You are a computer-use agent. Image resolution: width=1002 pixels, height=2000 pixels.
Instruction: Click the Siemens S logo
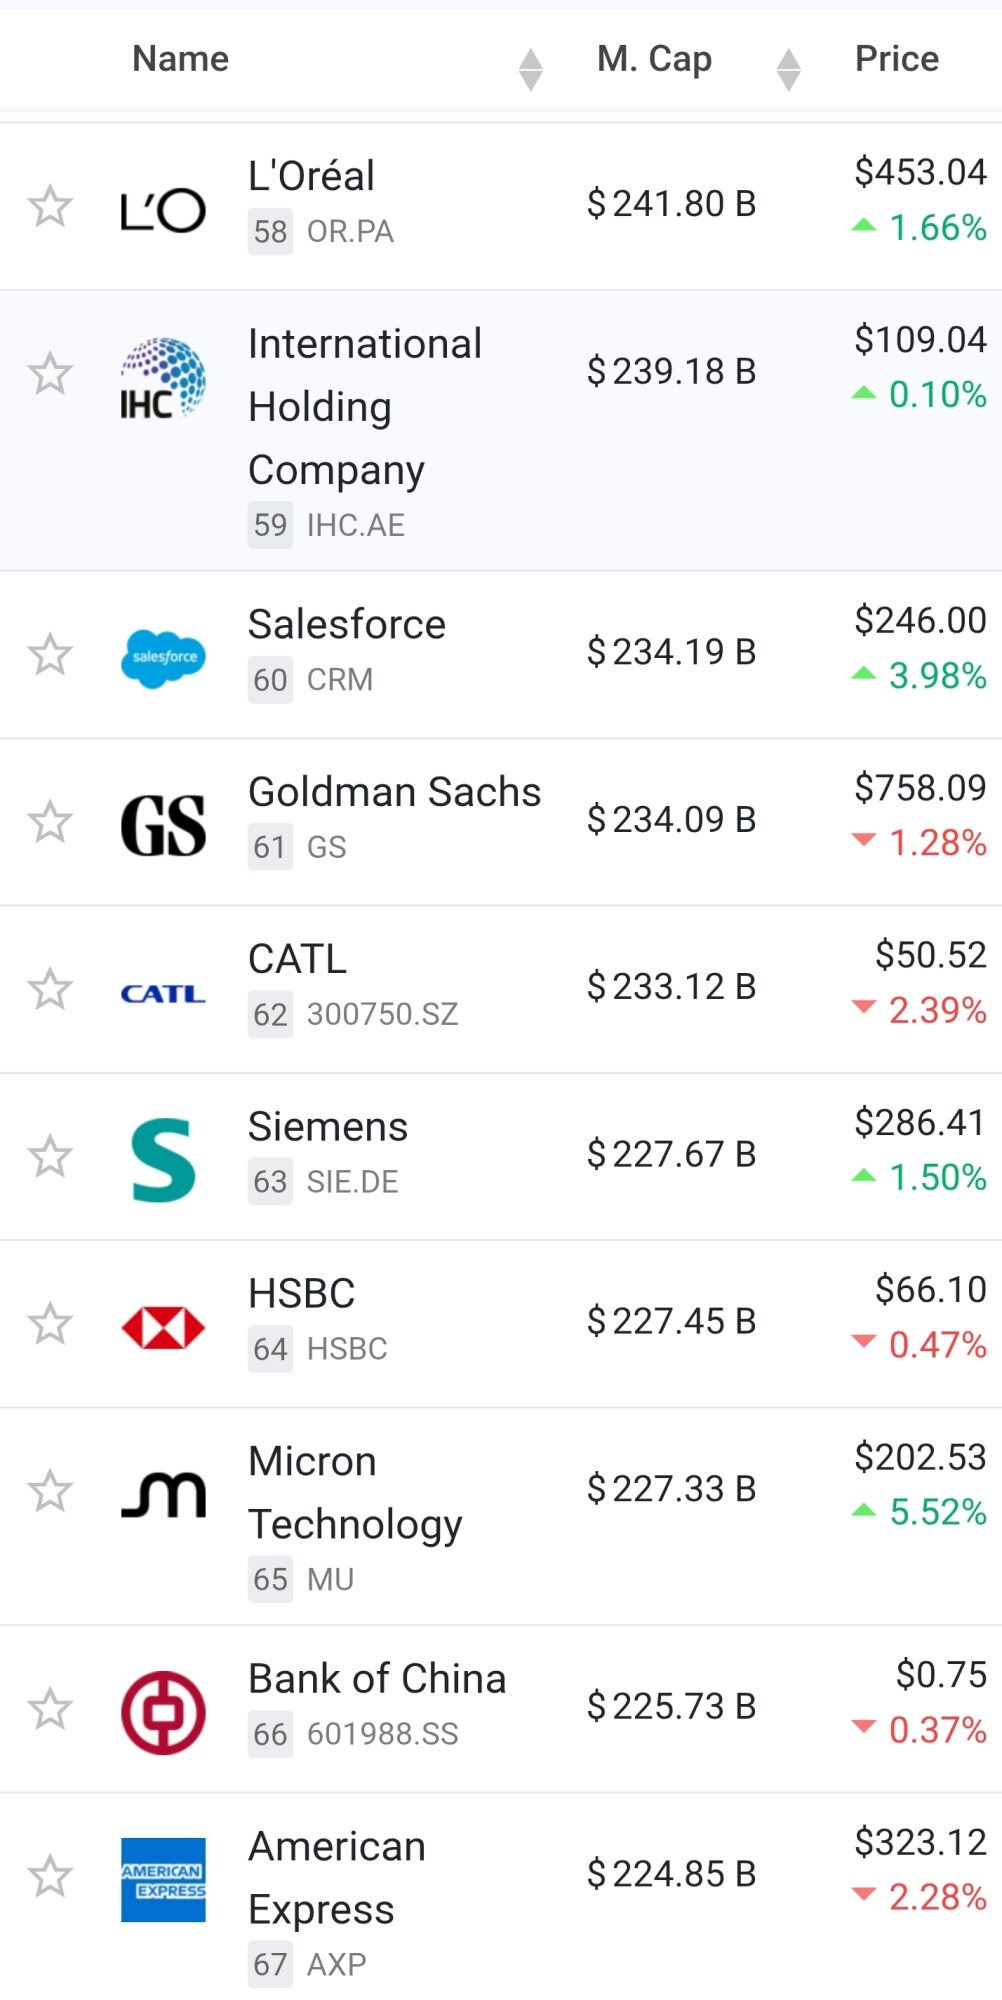(x=163, y=1160)
